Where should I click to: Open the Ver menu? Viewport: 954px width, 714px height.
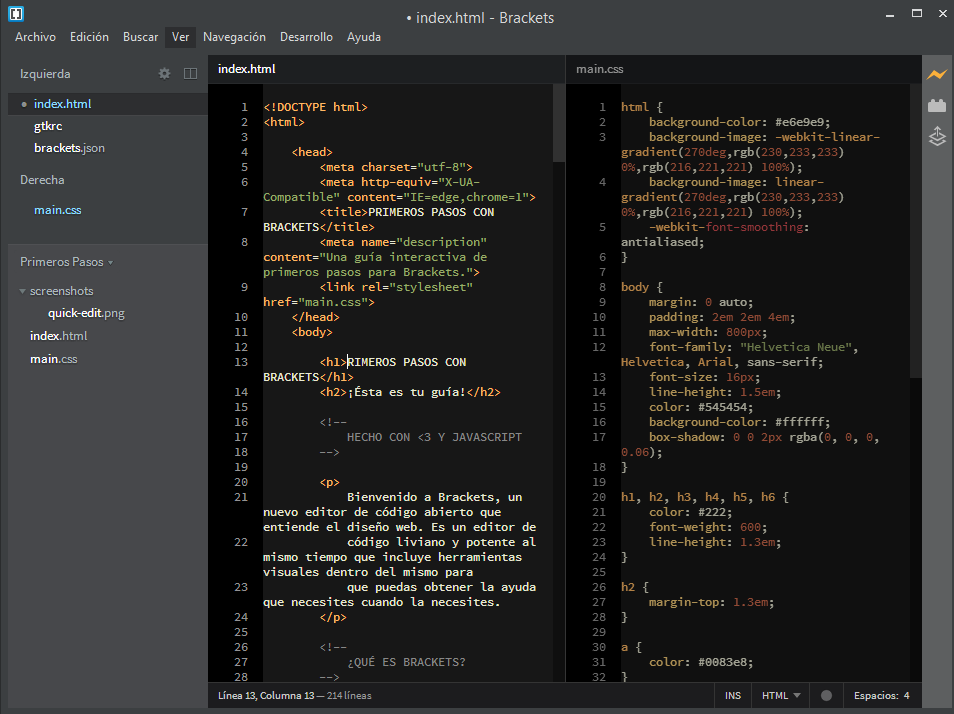click(180, 37)
